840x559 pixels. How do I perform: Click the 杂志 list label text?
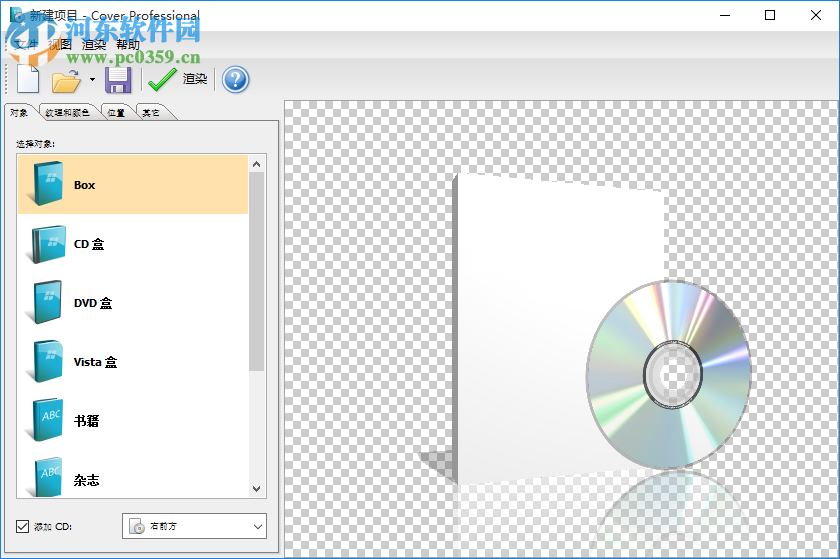87,480
